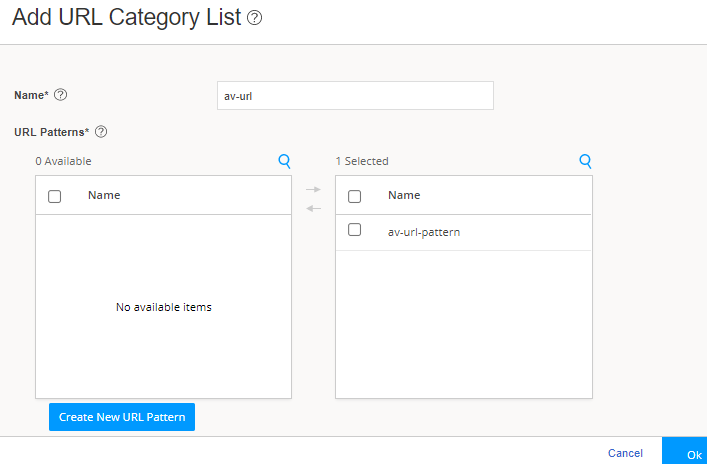The width and height of the screenshot is (707, 464).
Task: Click the move-right arrow between lists
Action: (313, 189)
